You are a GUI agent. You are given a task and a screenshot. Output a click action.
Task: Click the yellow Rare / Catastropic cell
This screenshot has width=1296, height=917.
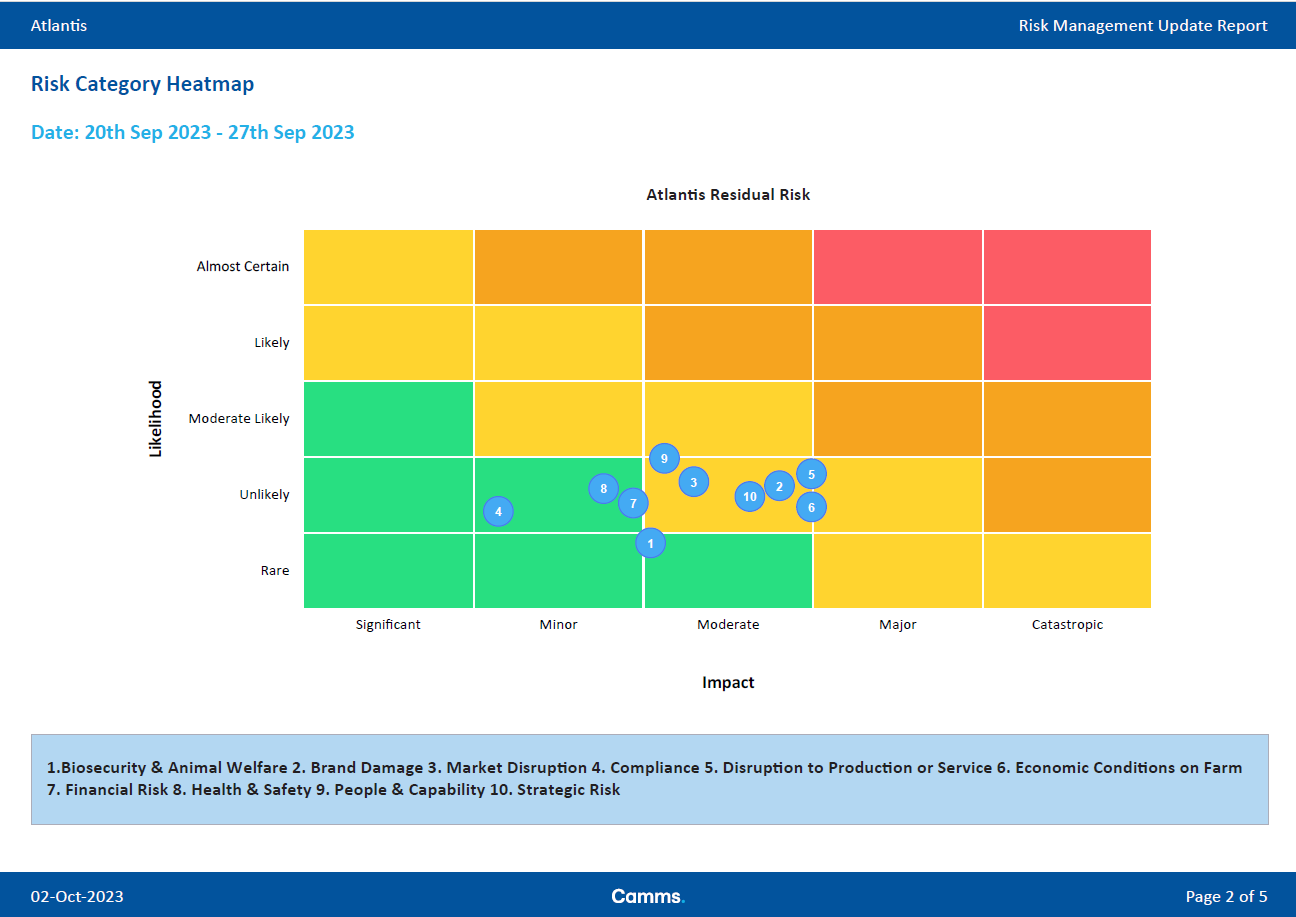(1067, 571)
